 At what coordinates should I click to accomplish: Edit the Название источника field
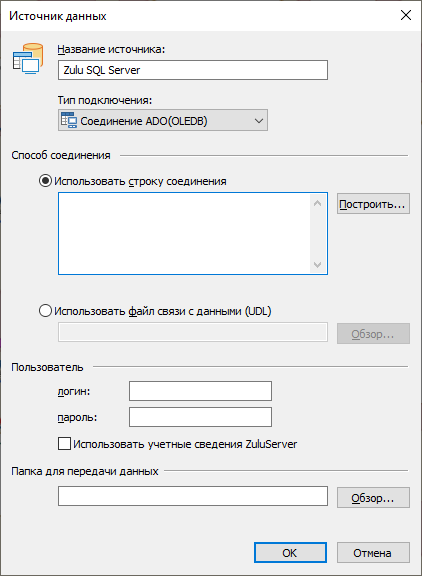coord(193,70)
